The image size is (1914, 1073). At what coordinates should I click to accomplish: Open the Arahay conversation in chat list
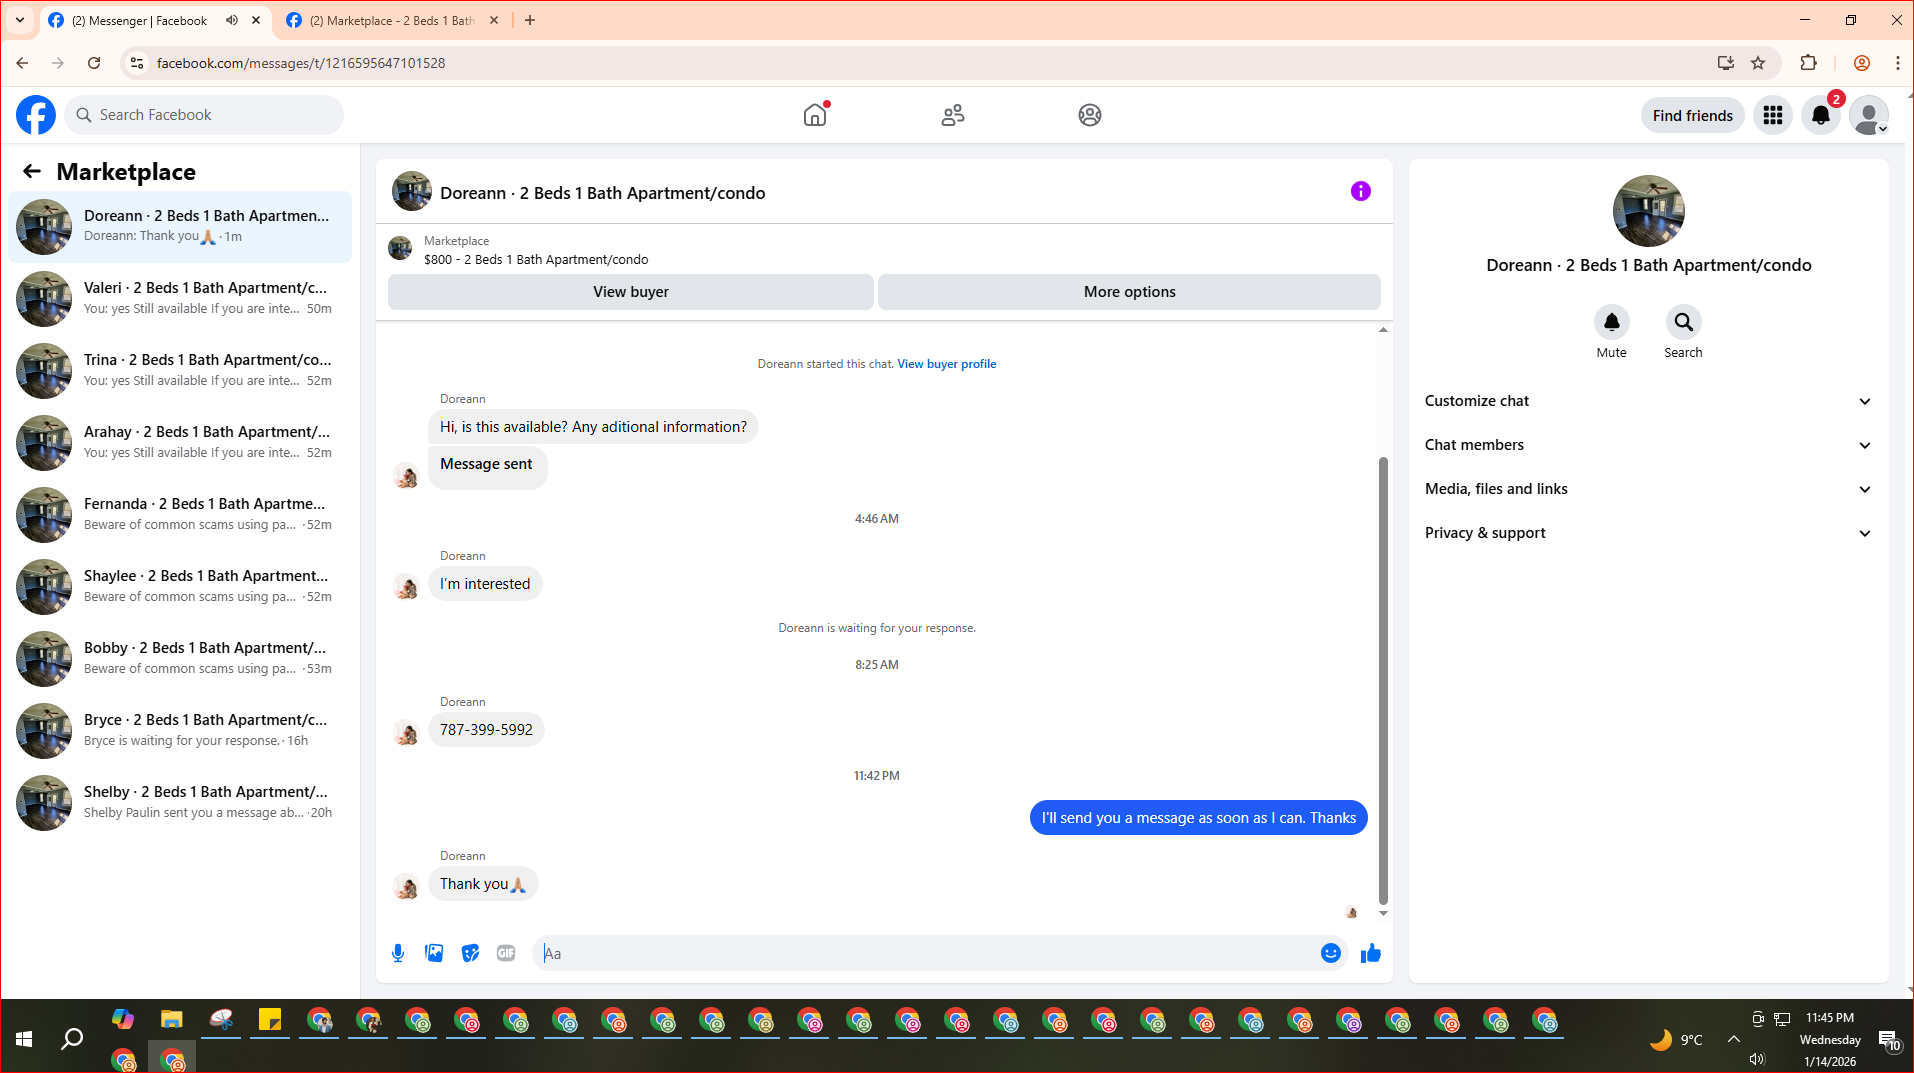[x=180, y=443]
